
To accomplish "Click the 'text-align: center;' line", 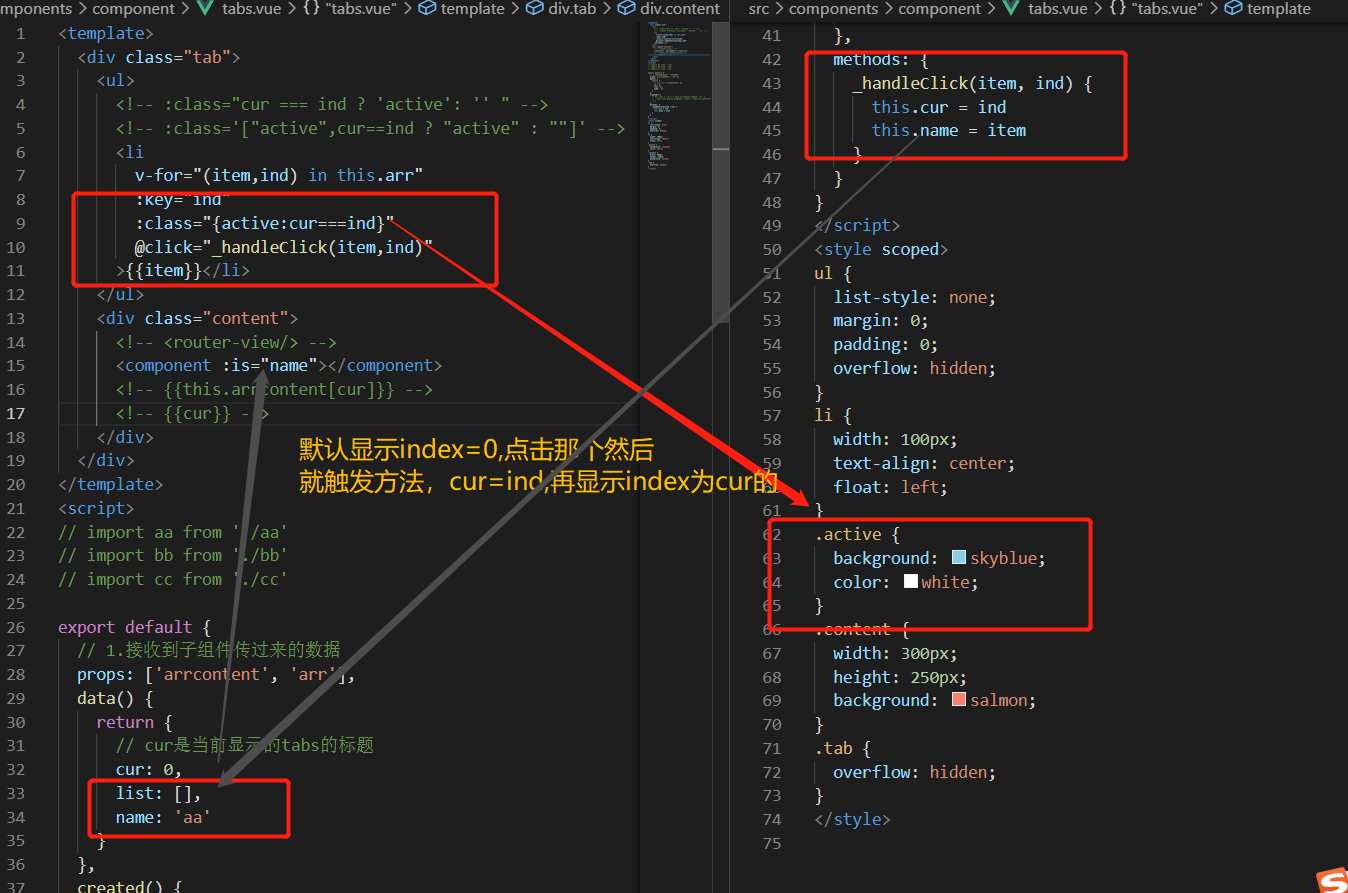I will coord(924,463).
